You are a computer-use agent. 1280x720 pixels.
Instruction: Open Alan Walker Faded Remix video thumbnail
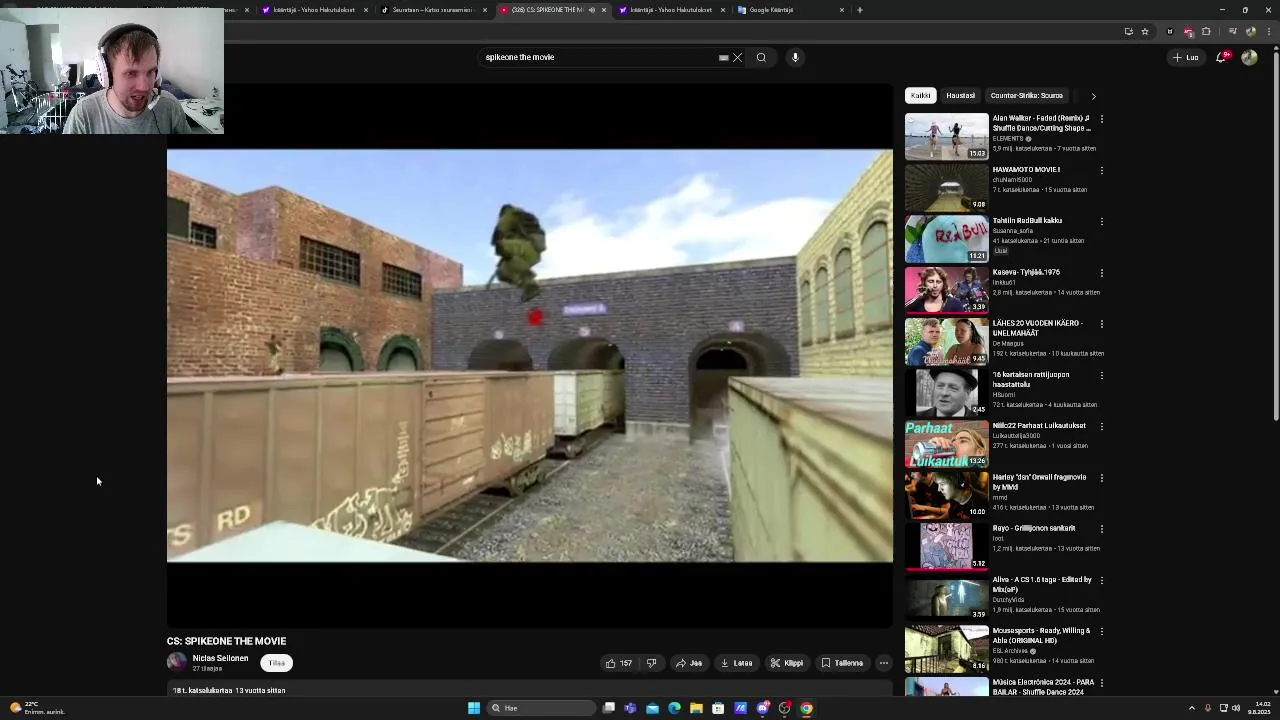[946, 136]
